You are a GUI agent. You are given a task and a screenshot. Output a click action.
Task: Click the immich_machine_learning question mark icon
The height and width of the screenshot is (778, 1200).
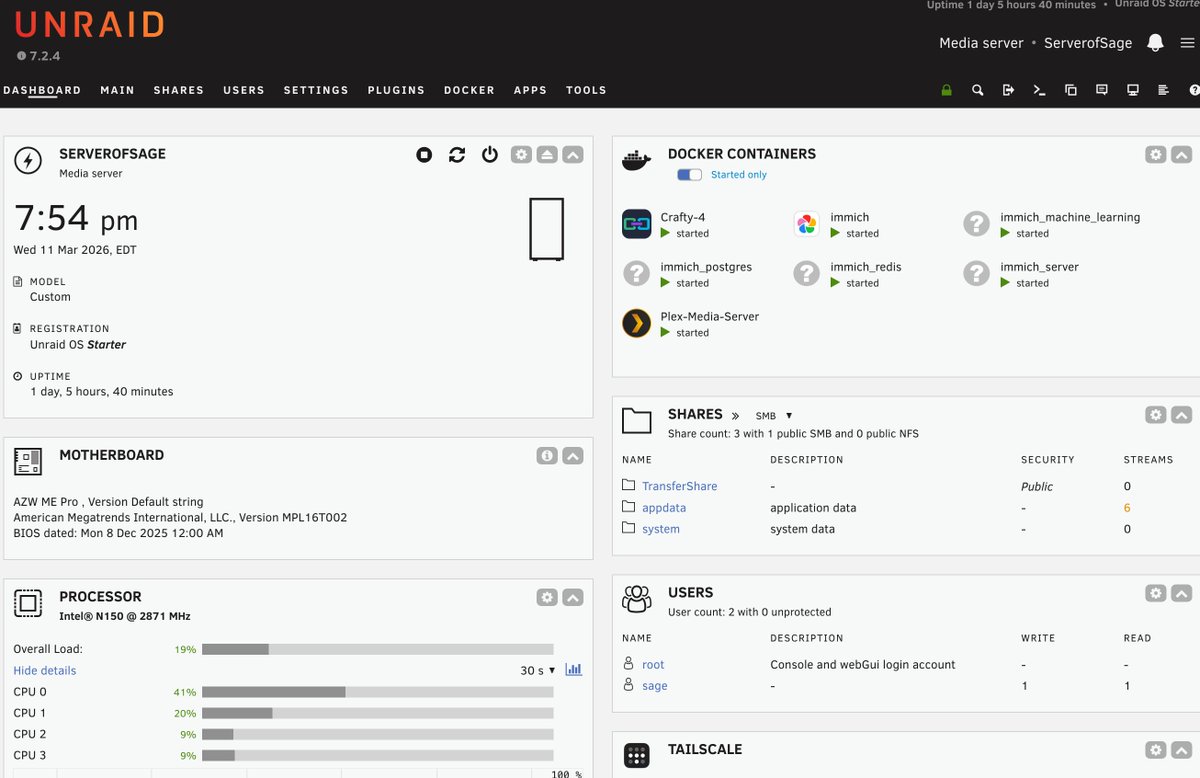977,224
